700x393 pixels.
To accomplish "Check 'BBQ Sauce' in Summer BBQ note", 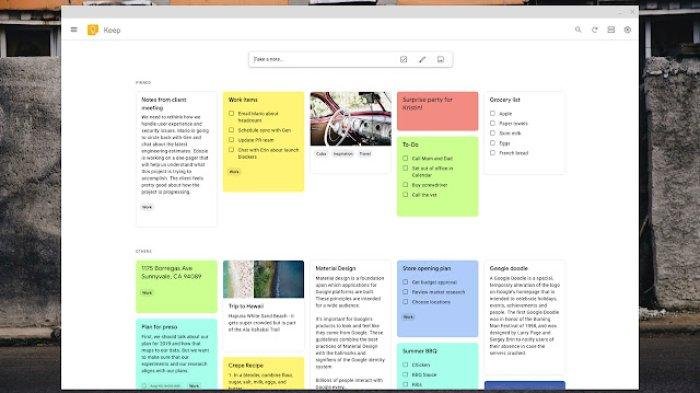I will tap(405, 374).
